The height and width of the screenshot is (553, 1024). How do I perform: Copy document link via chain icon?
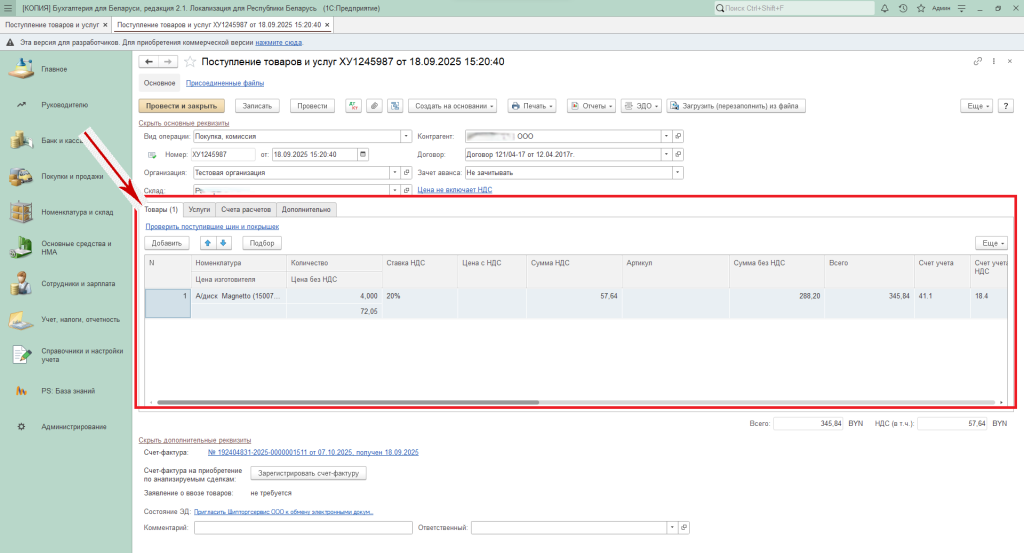coord(977,62)
